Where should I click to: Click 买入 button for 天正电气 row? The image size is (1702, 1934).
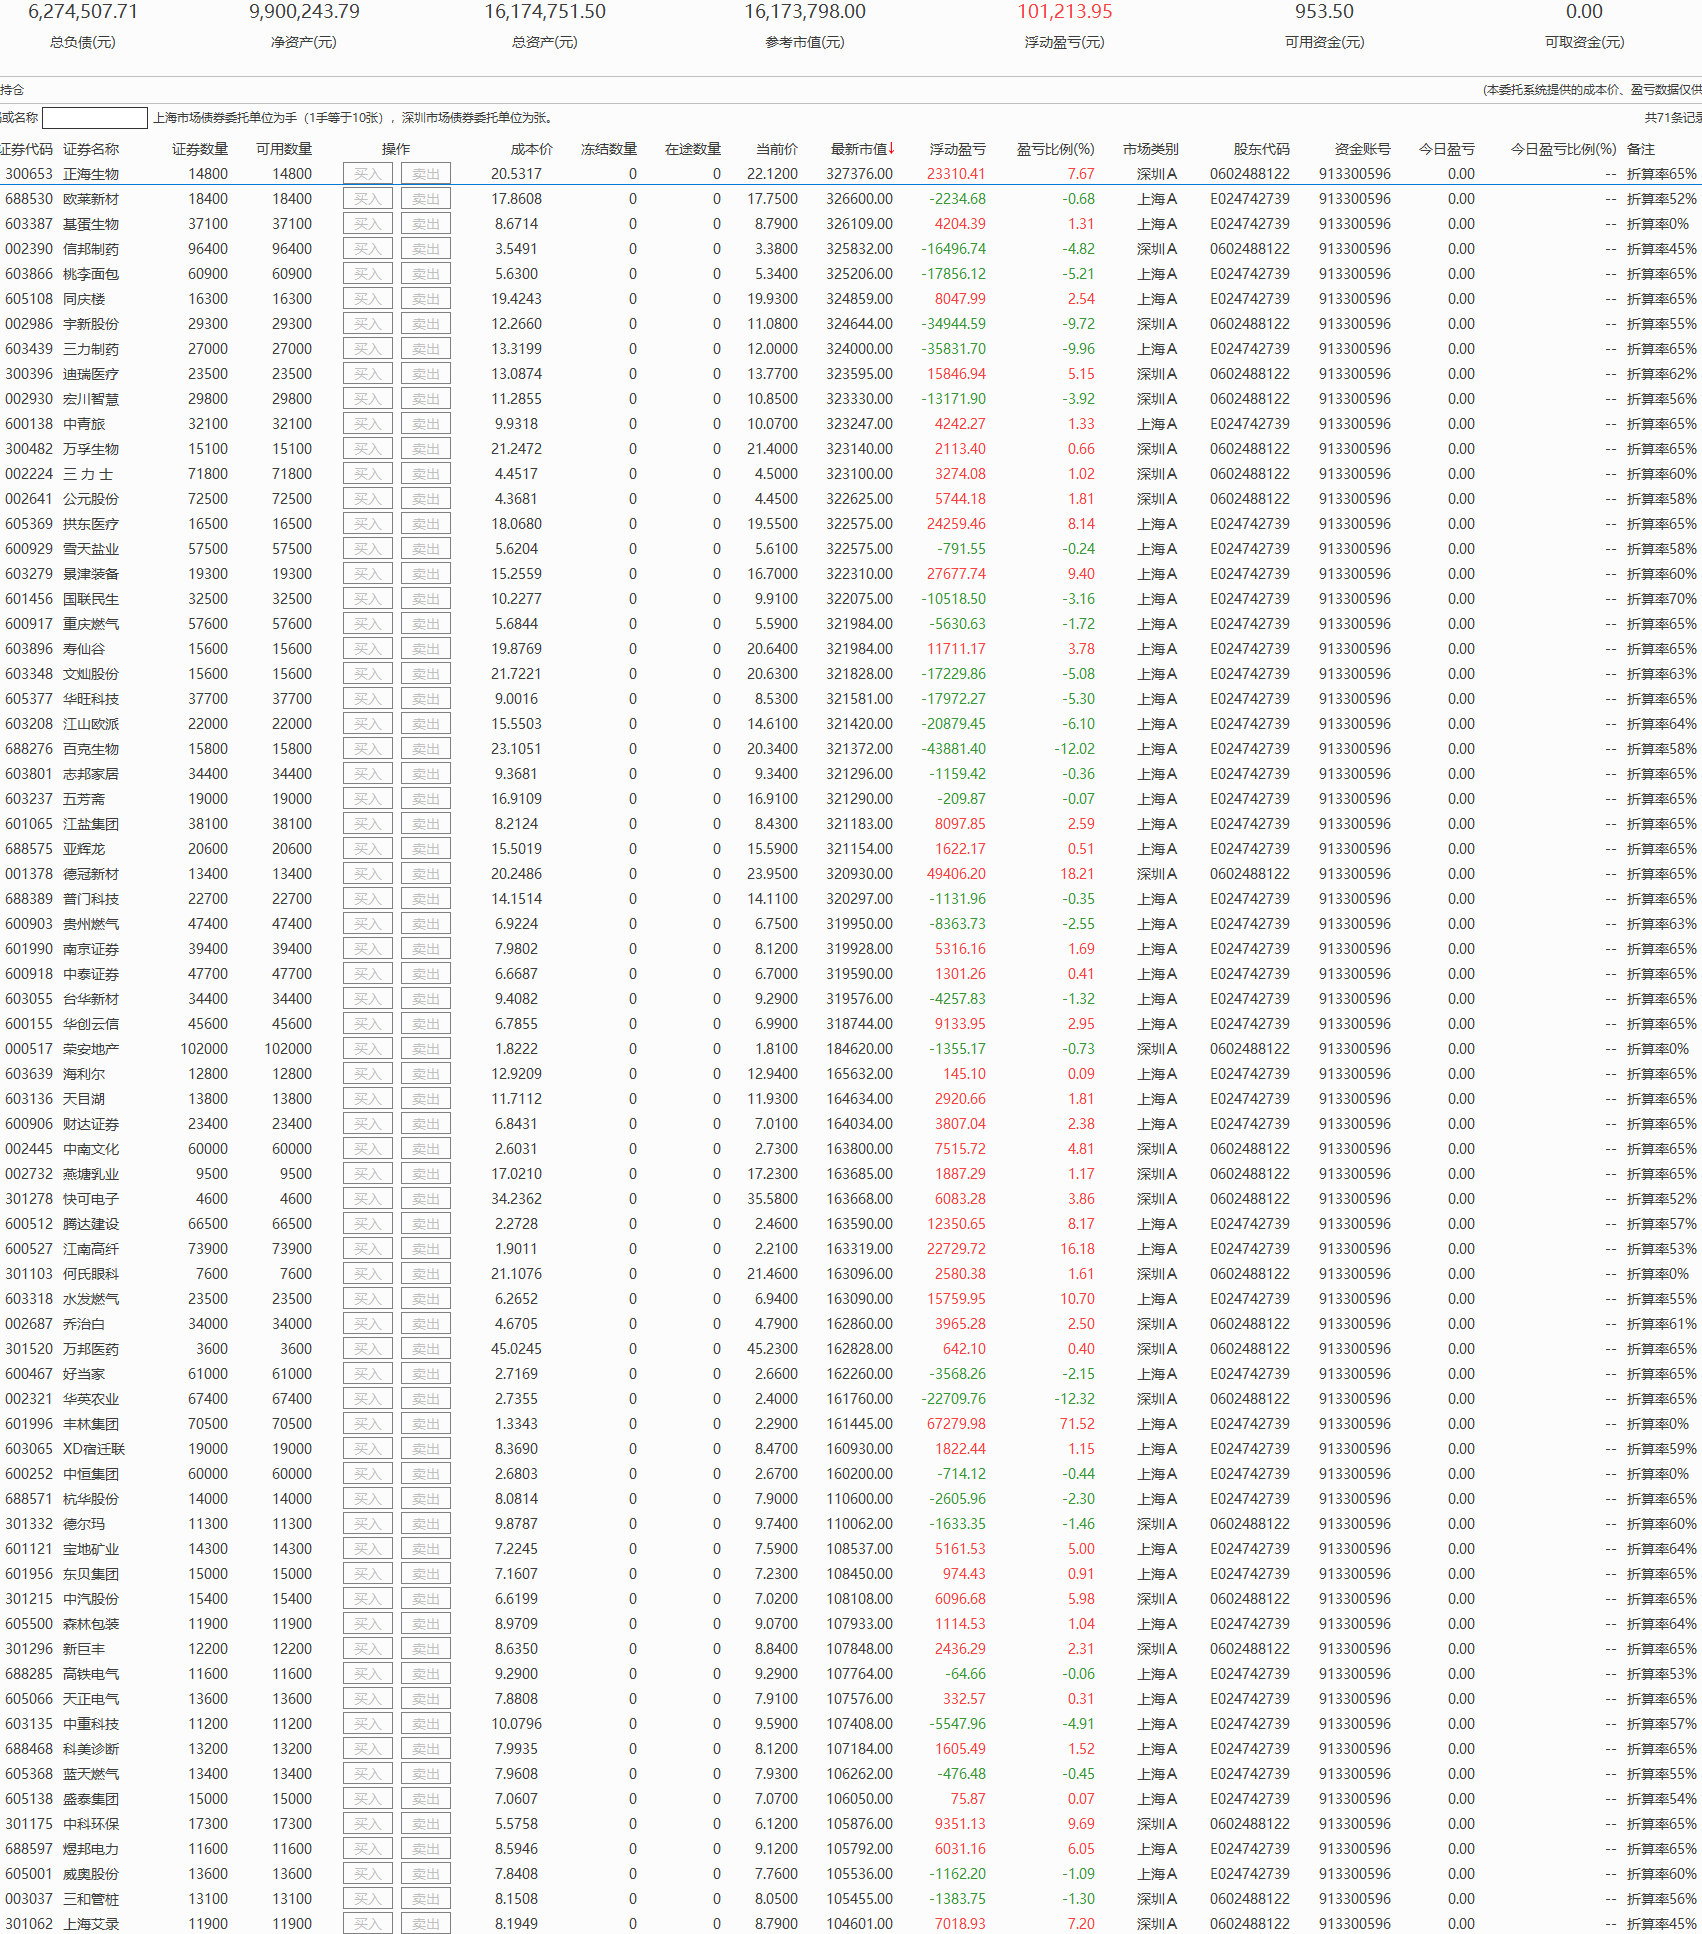tap(367, 1699)
